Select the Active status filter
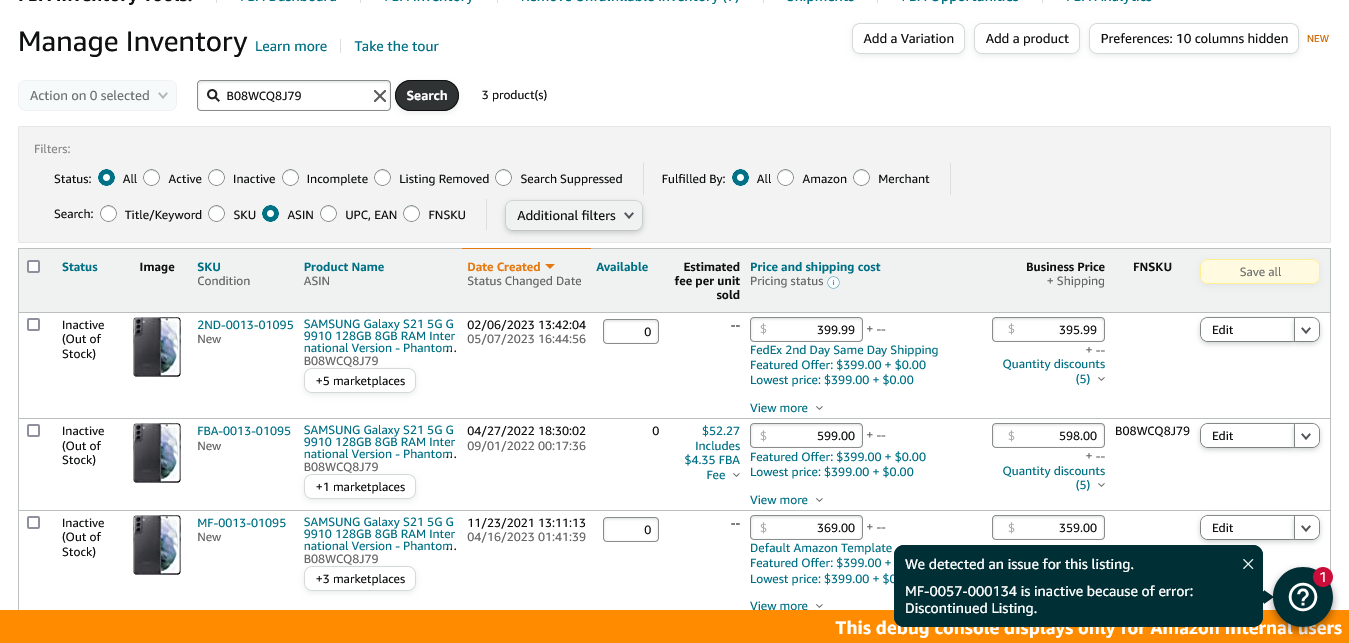 [x=152, y=178]
